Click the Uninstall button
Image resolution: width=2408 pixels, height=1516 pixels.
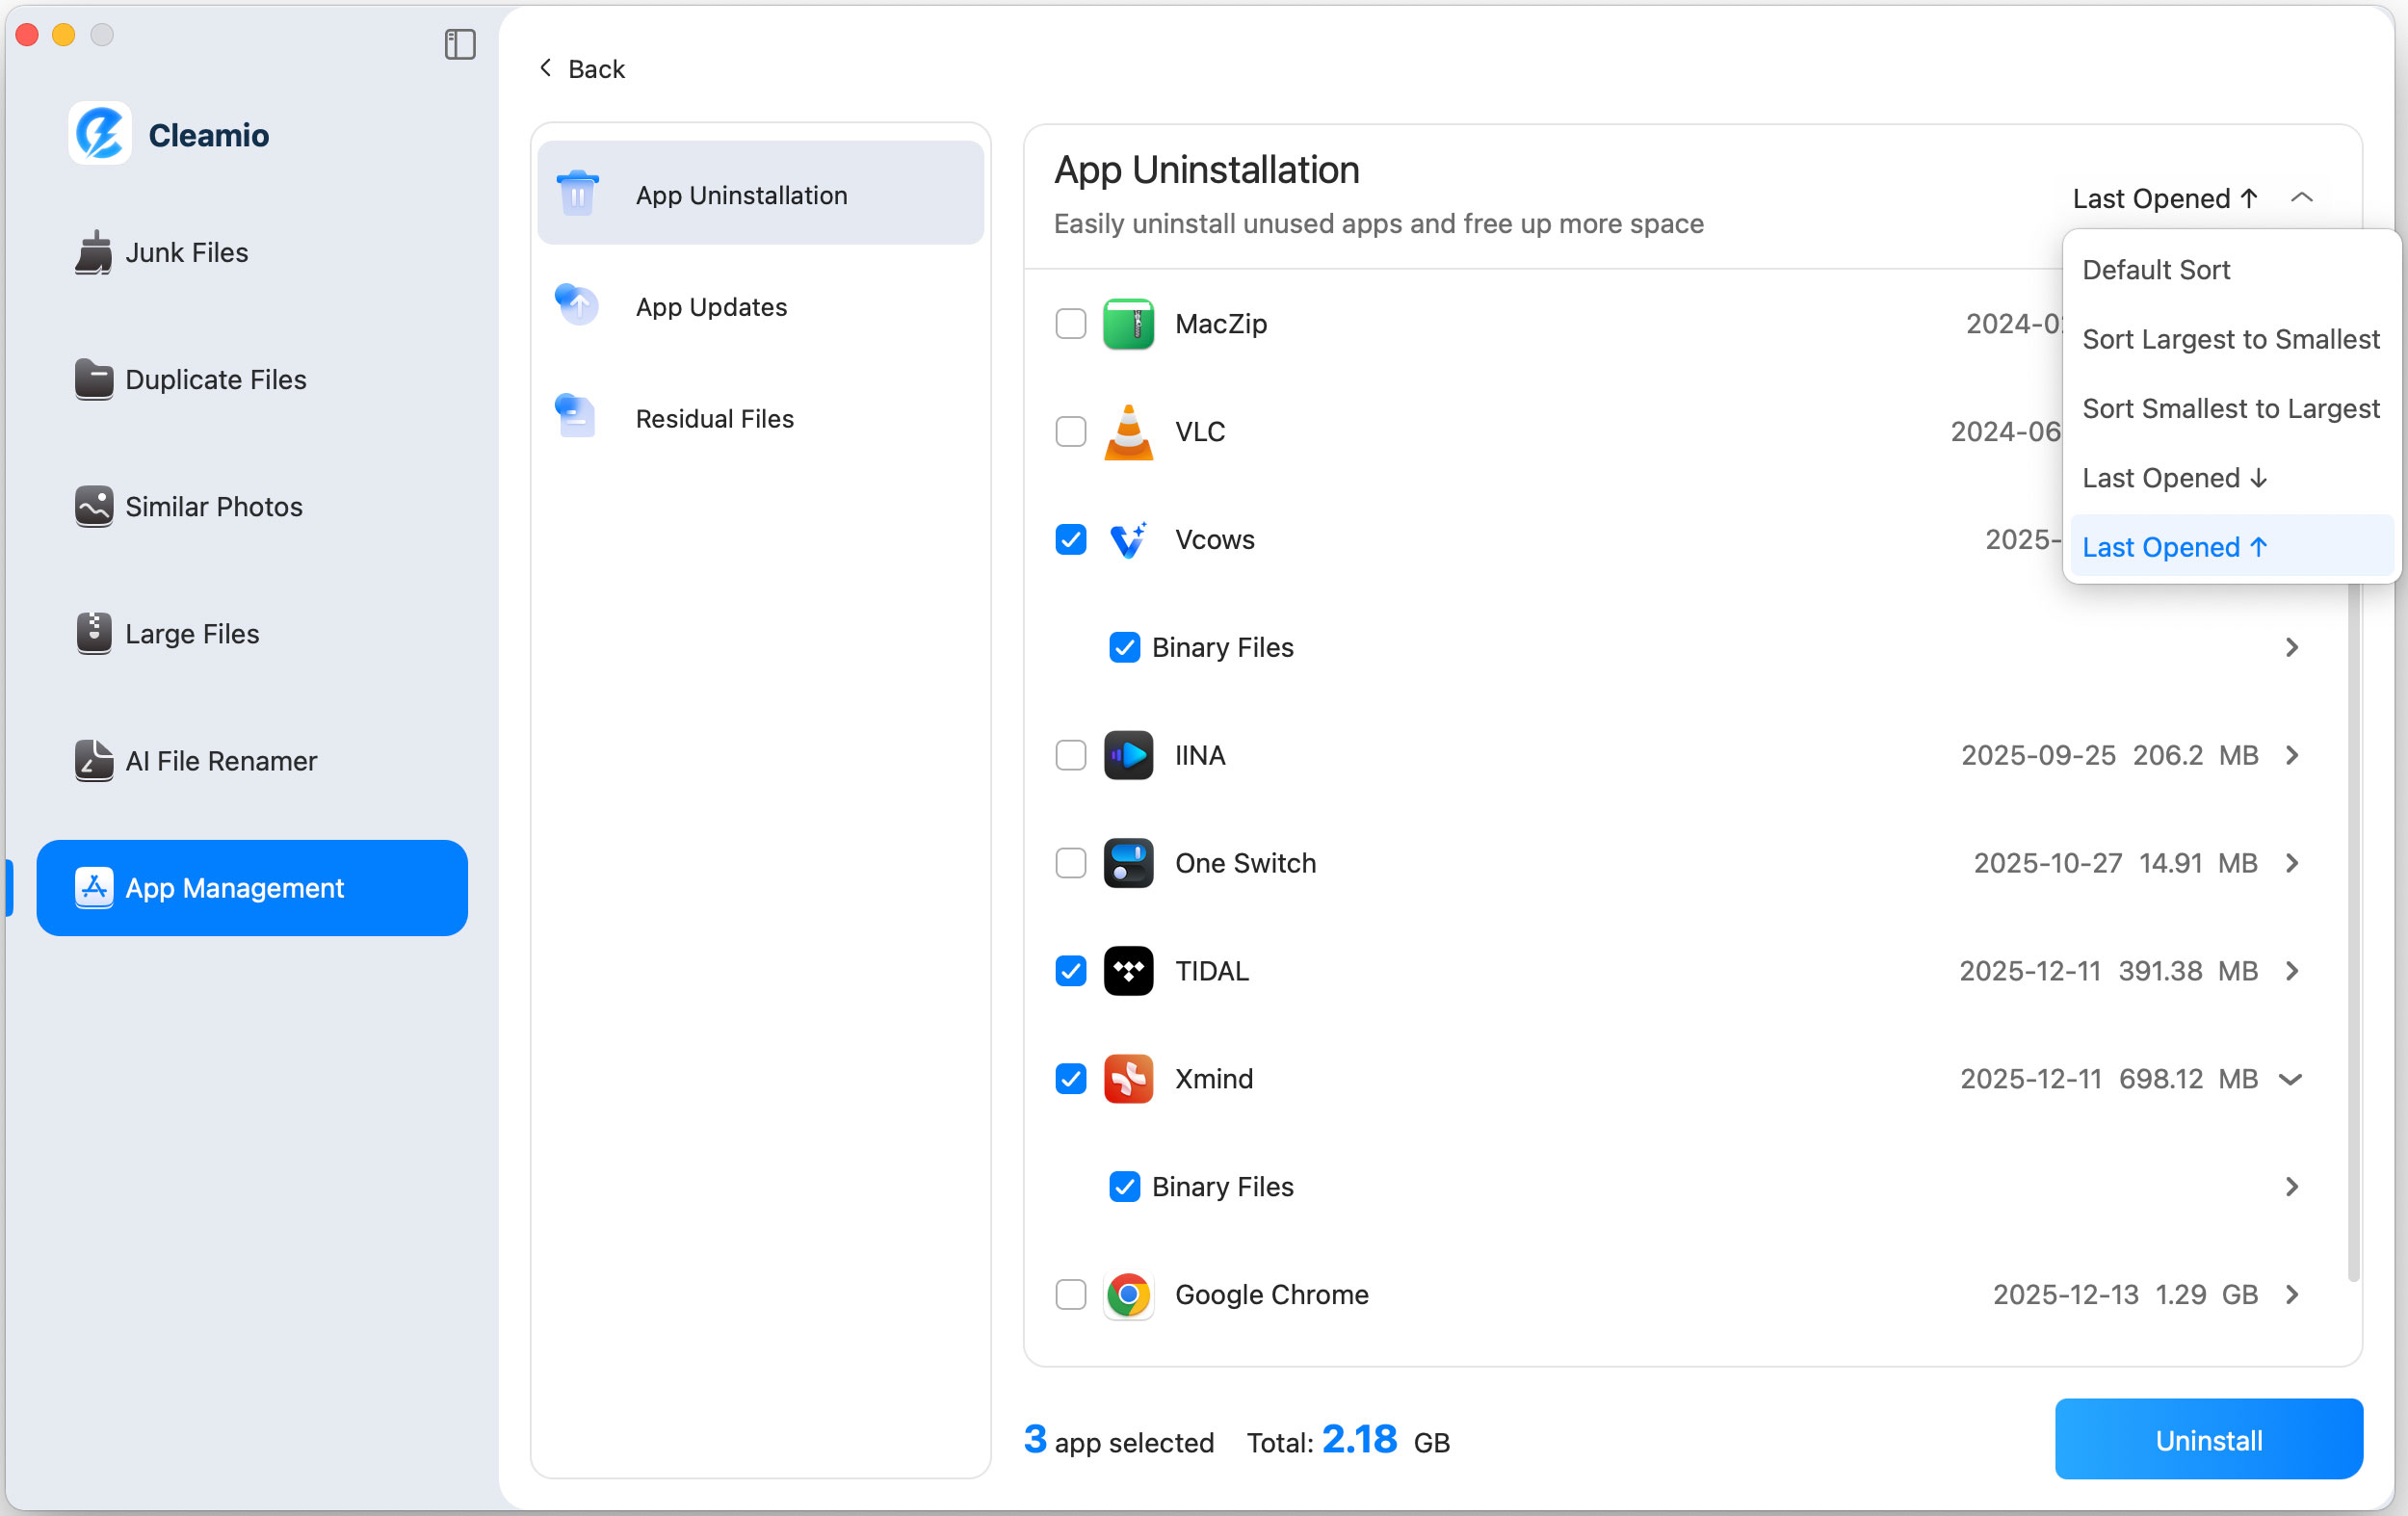(x=2209, y=1439)
